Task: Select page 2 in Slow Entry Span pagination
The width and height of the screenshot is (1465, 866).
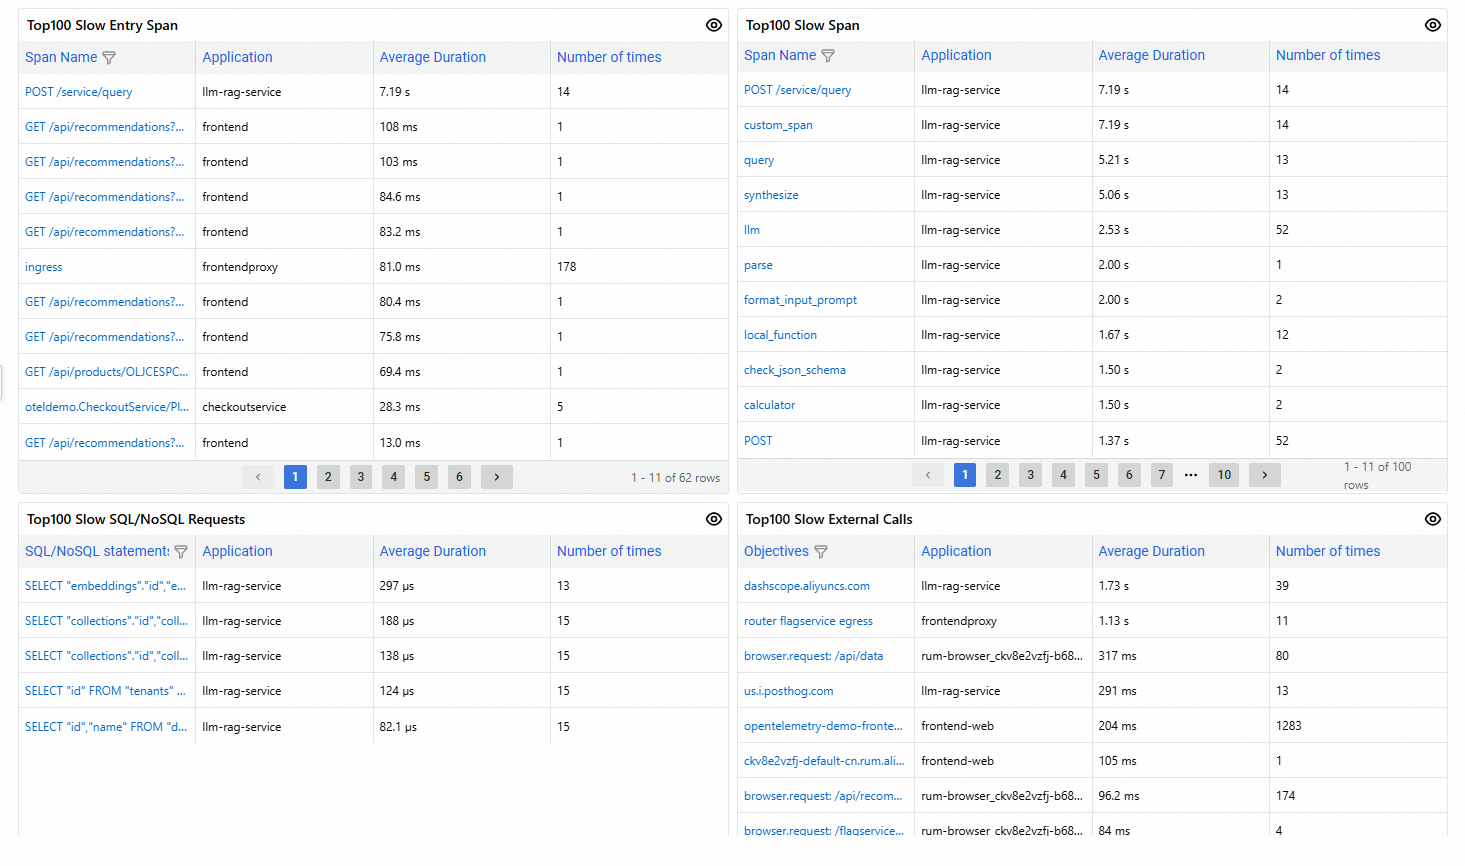Action: pos(328,477)
